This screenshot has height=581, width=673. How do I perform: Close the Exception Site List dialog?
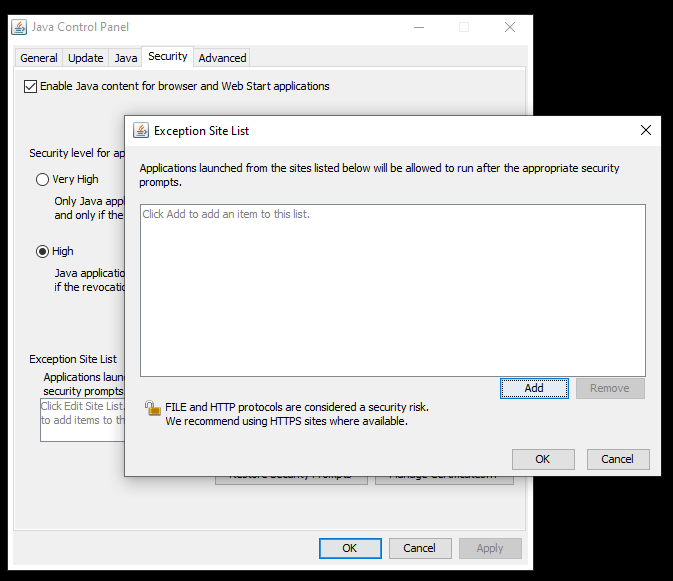[x=646, y=130]
